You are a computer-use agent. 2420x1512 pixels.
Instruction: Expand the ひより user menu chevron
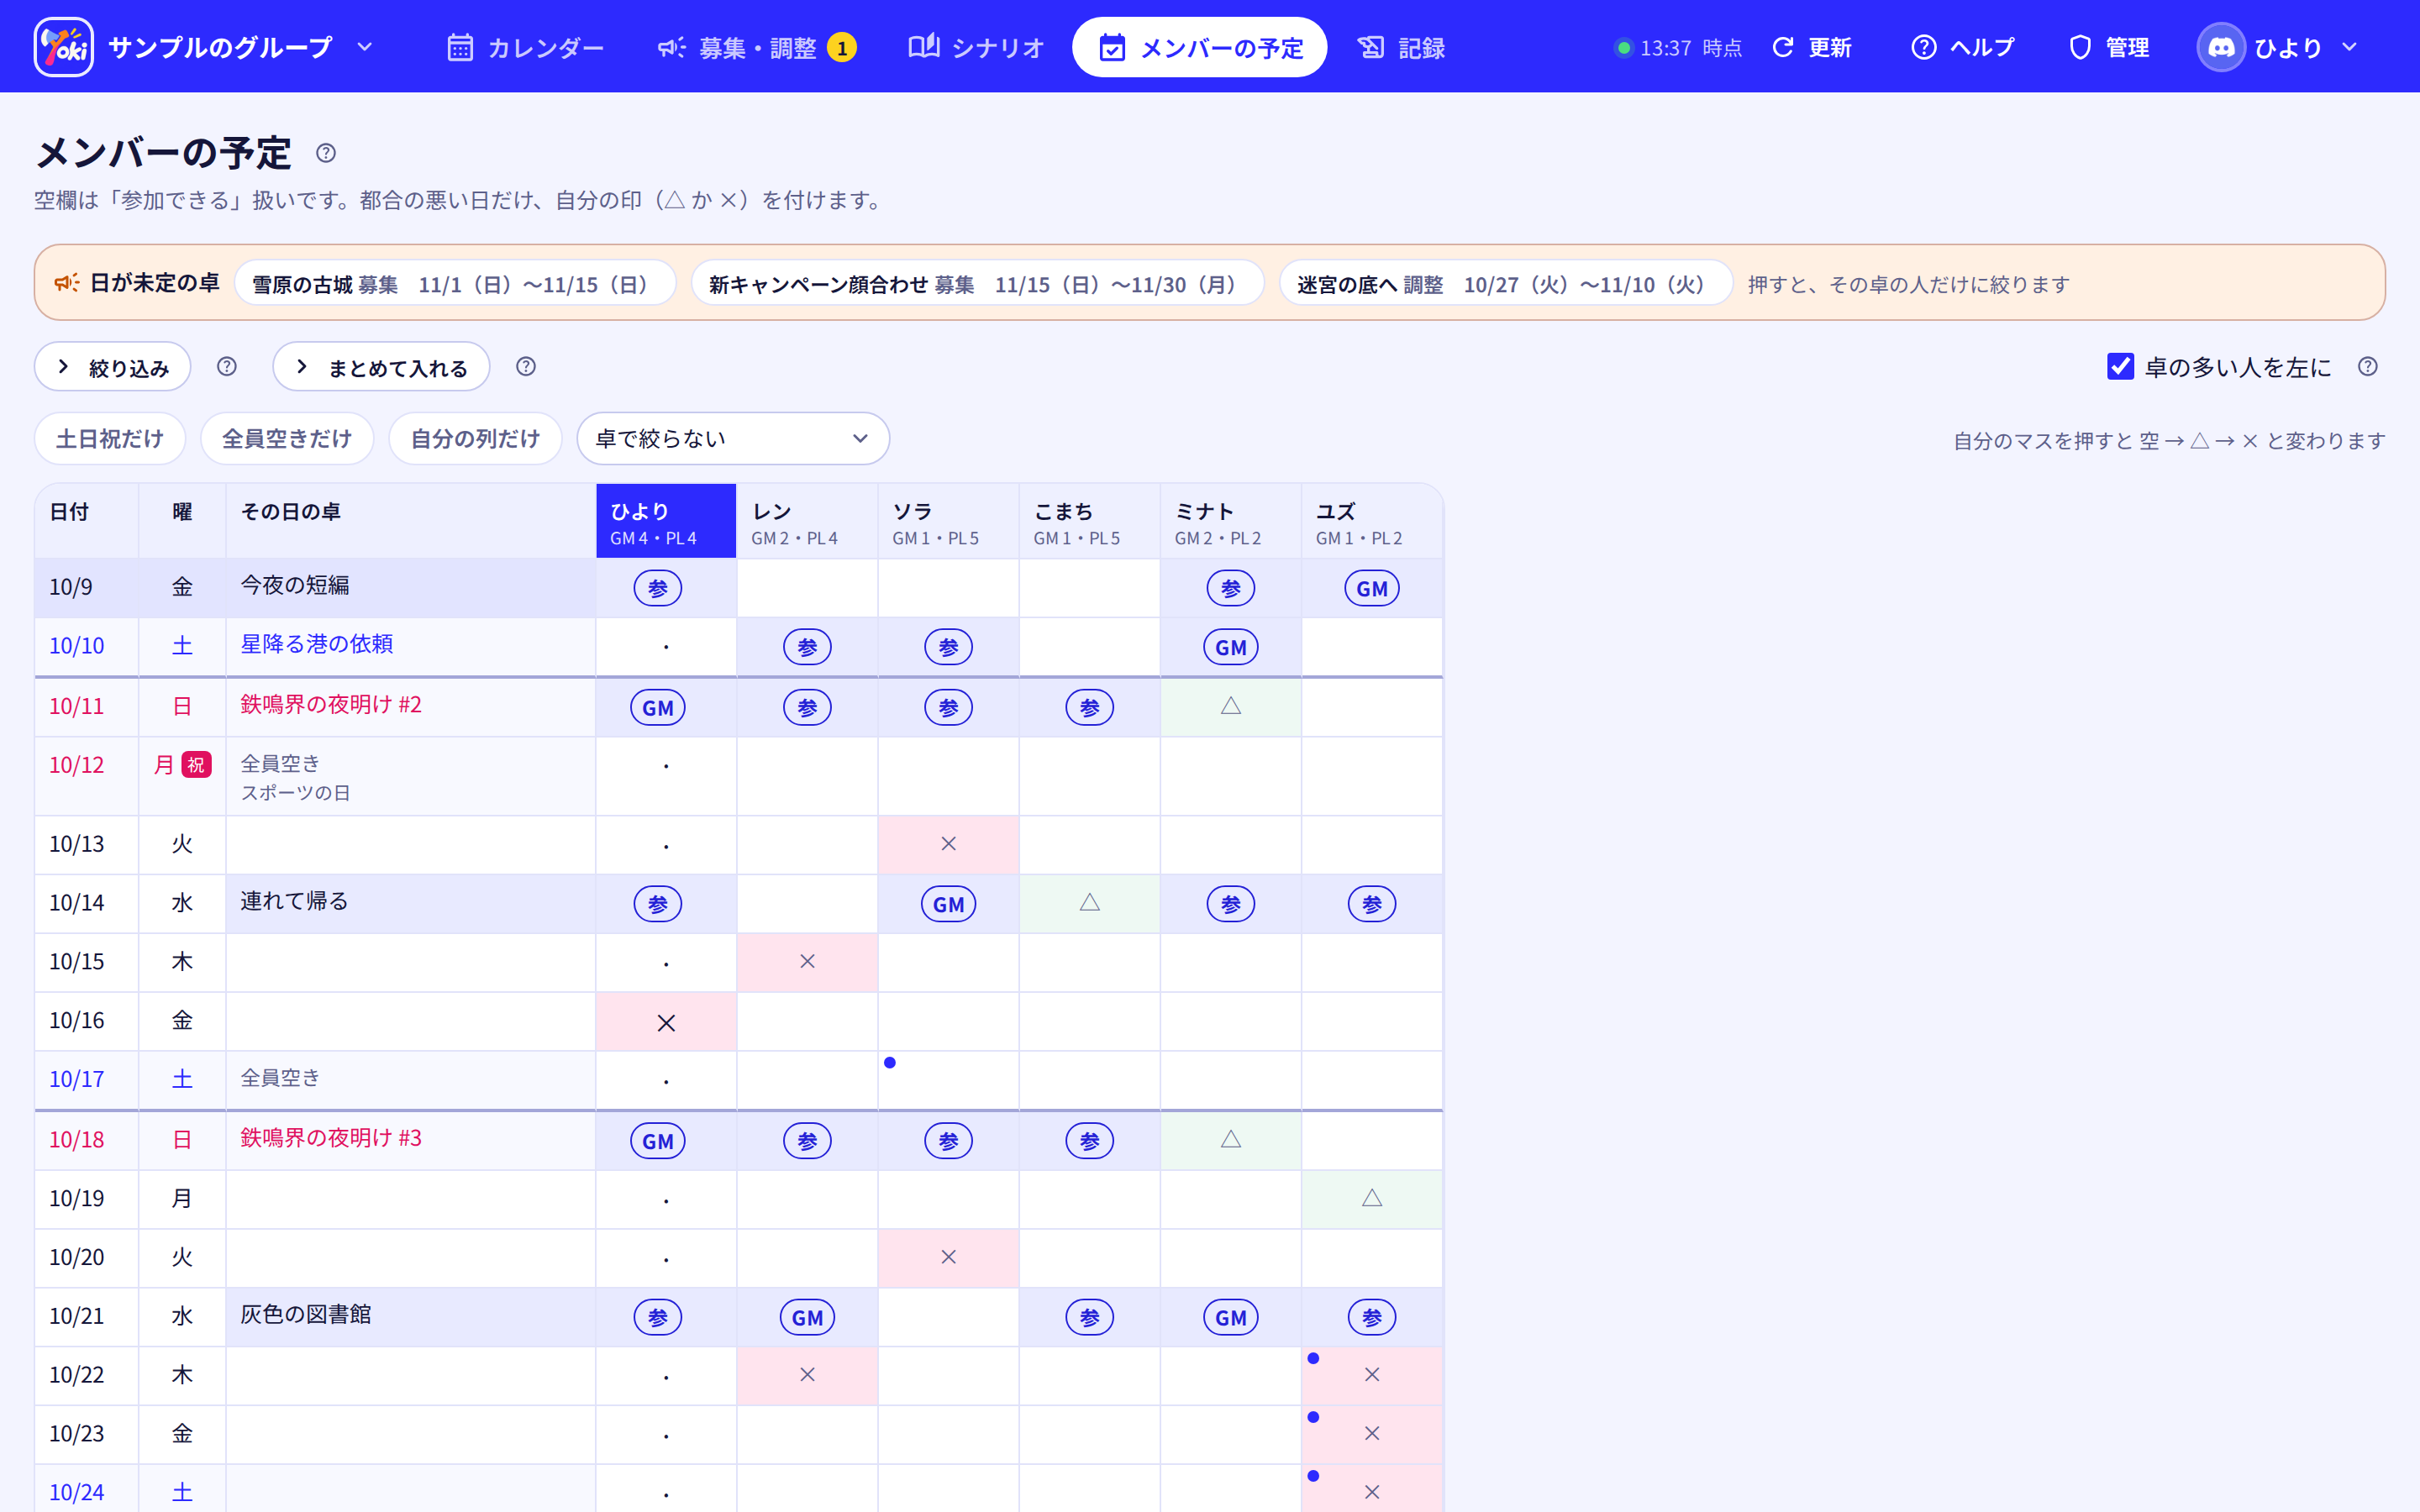(2349, 47)
